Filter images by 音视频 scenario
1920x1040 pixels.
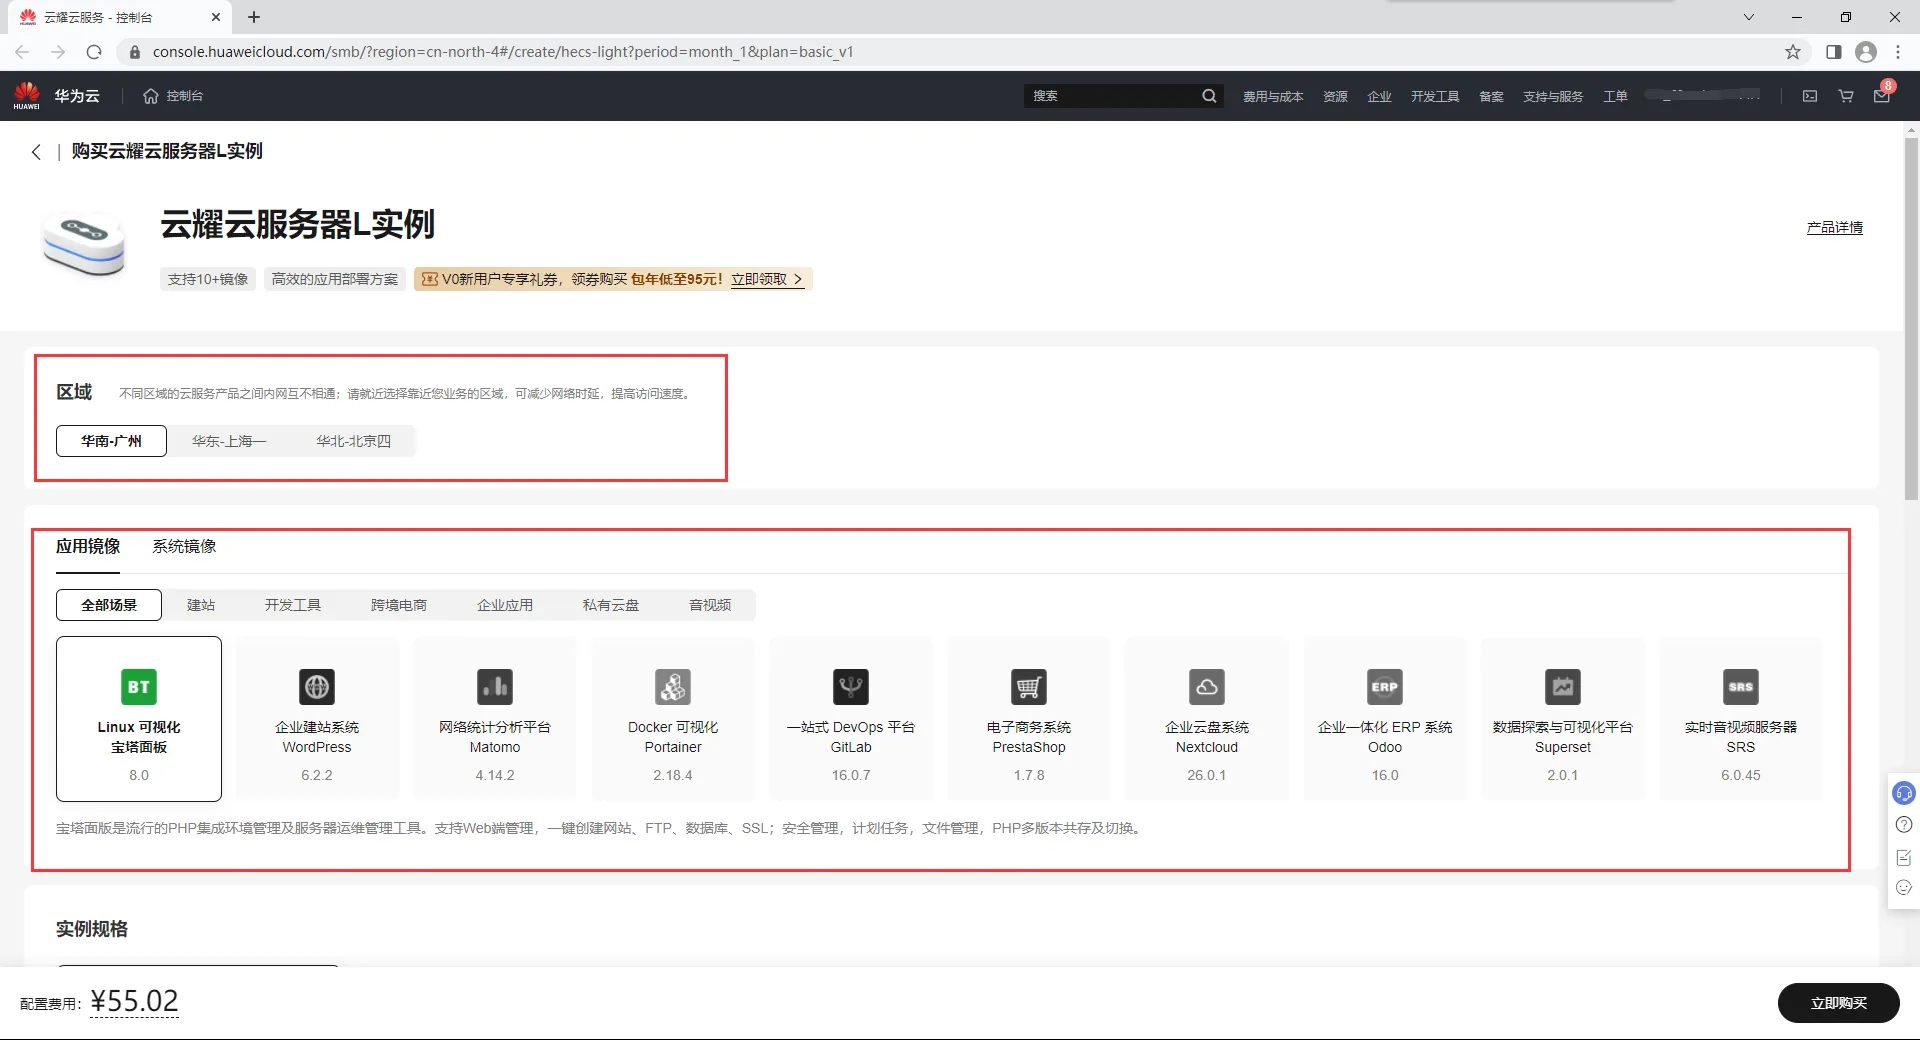pos(710,605)
